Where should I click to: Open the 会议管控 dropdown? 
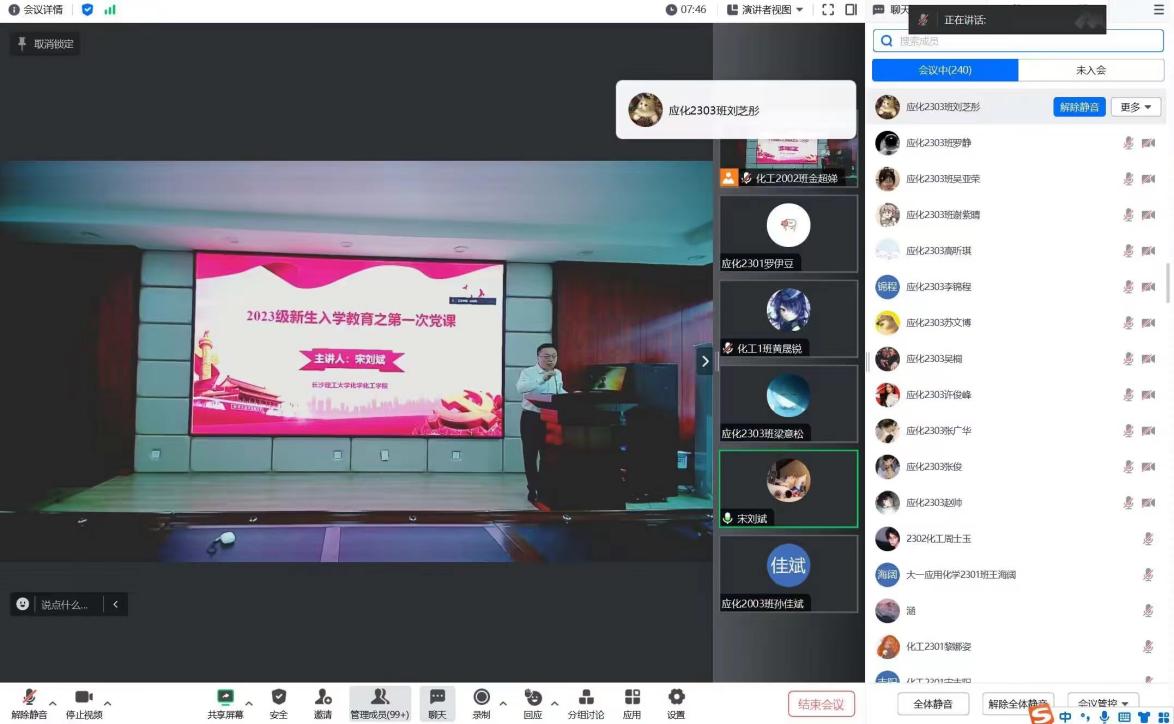click(x=1104, y=704)
